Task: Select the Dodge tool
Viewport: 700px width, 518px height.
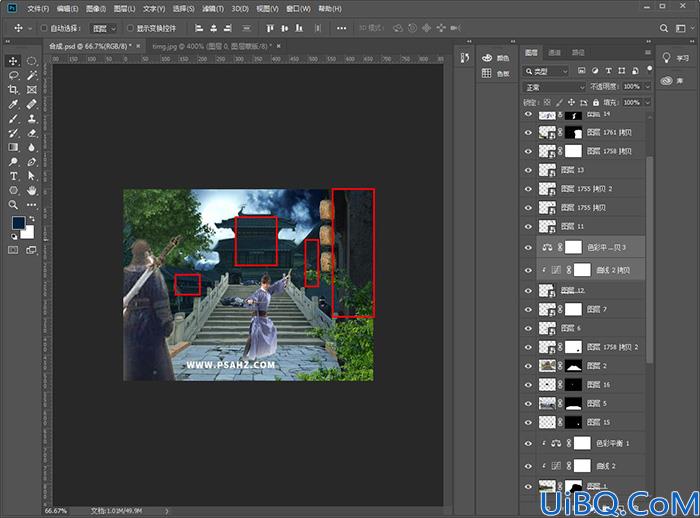Action: click(13, 162)
